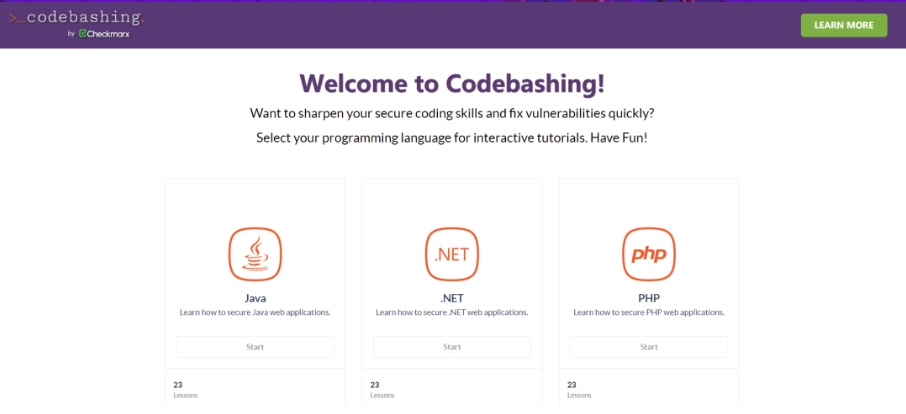Start the PHP tutorial

(649, 347)
